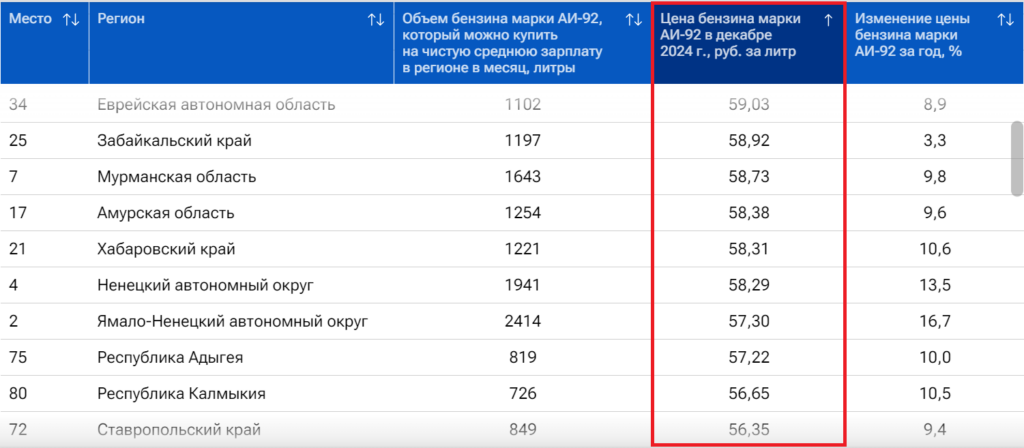This screenshot has width=1024, height=448.
Task: Click yearly change value 9,6
Action: [935, 213]
